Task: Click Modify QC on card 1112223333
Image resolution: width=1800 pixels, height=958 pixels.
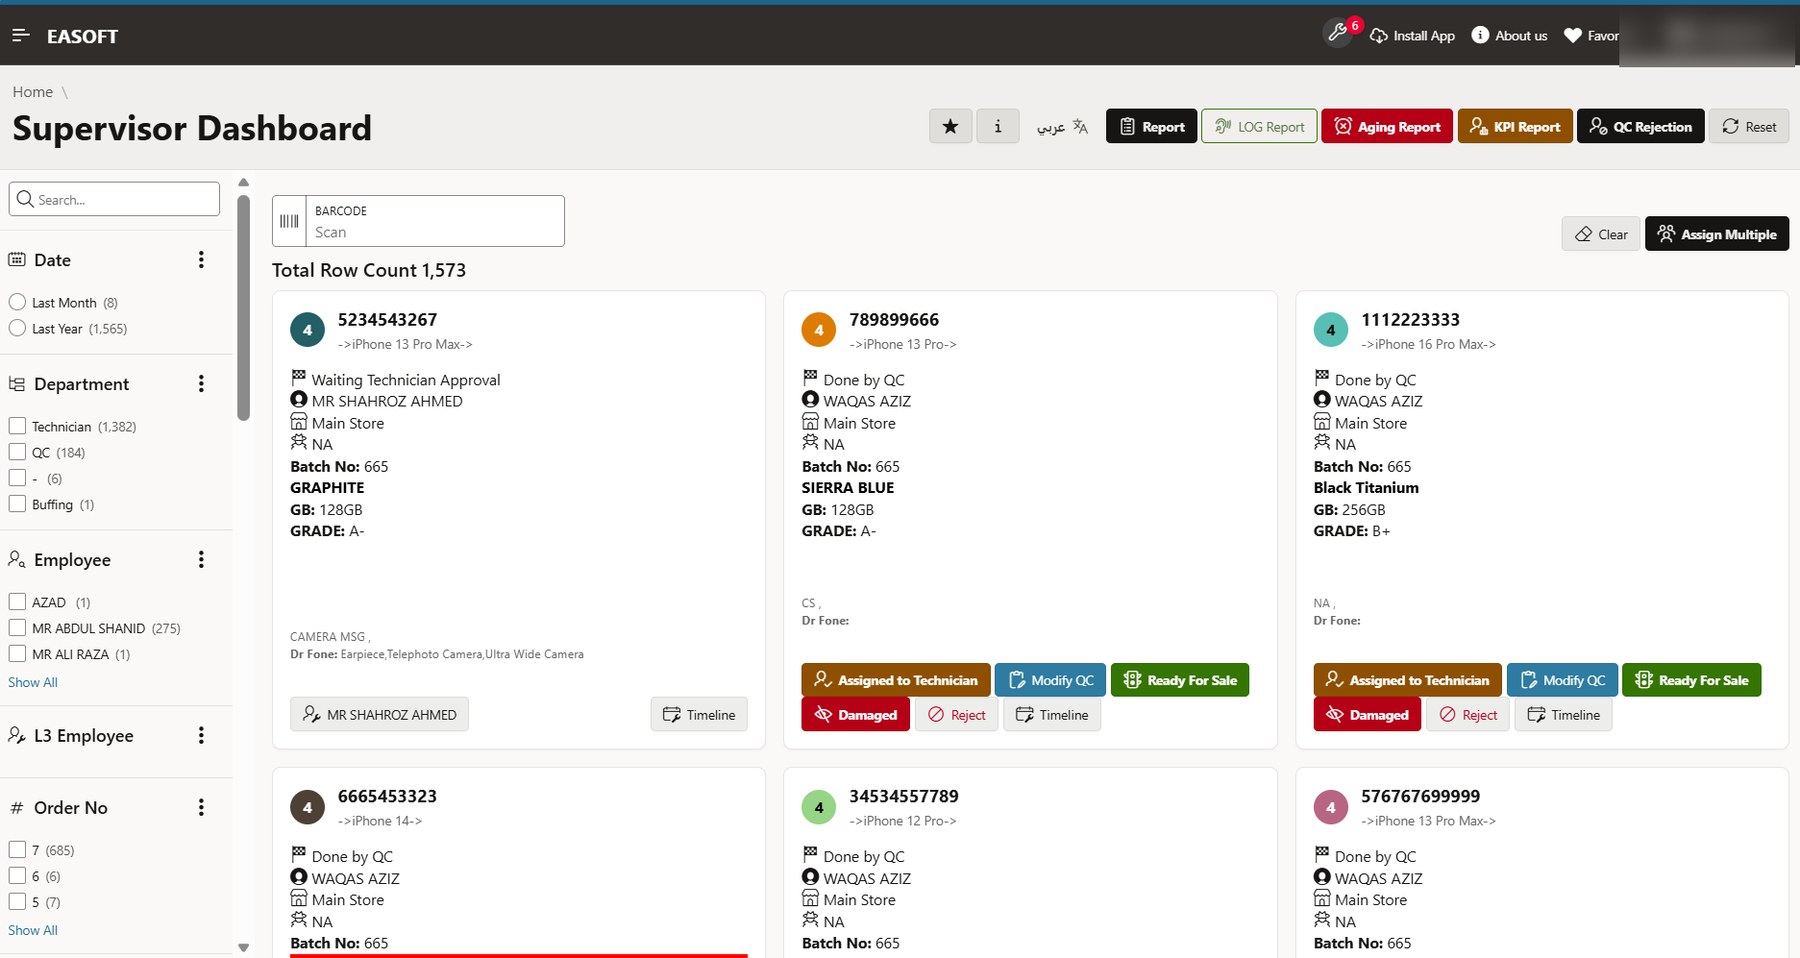Action: [x=1562, y=680]
